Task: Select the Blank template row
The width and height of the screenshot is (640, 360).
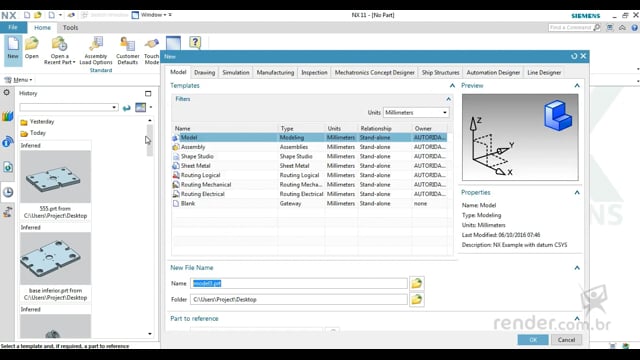Action: coord(309,203)
